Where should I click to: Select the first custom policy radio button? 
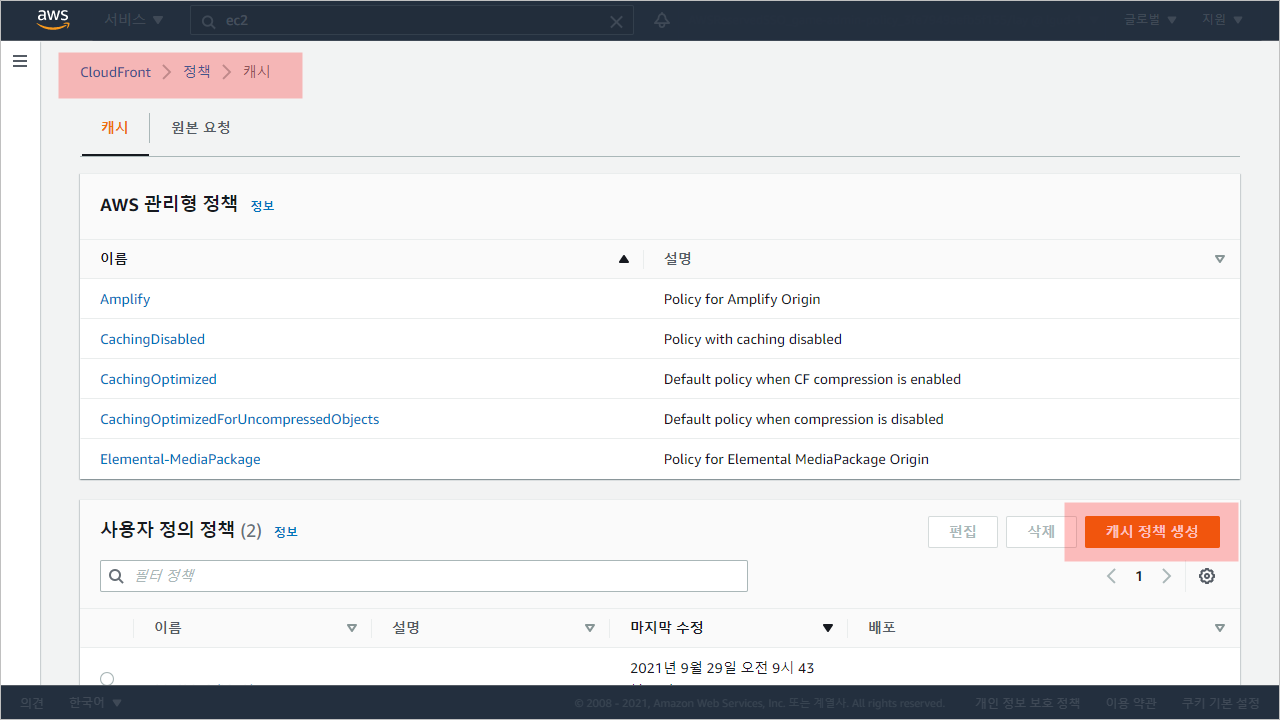pyautogui.click(x=107, y=678)
